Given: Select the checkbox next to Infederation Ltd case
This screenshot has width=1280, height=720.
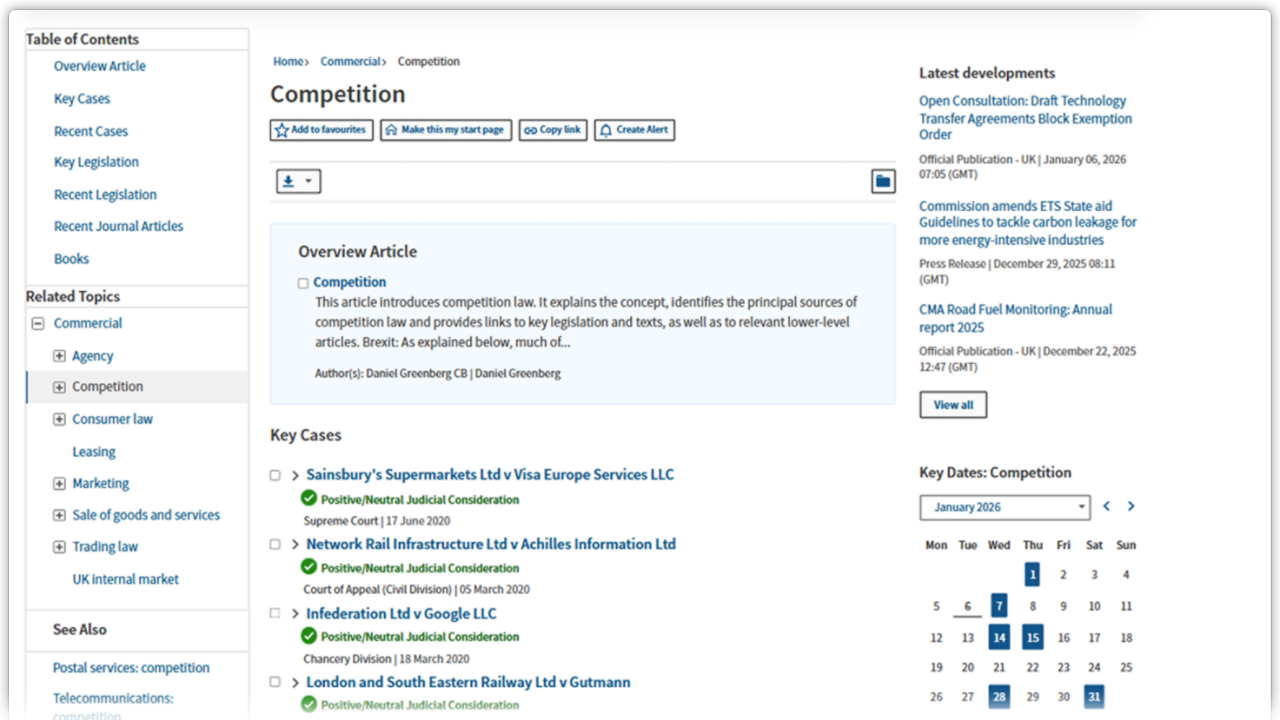Looking at the screenshot, I should click(274, 614).
